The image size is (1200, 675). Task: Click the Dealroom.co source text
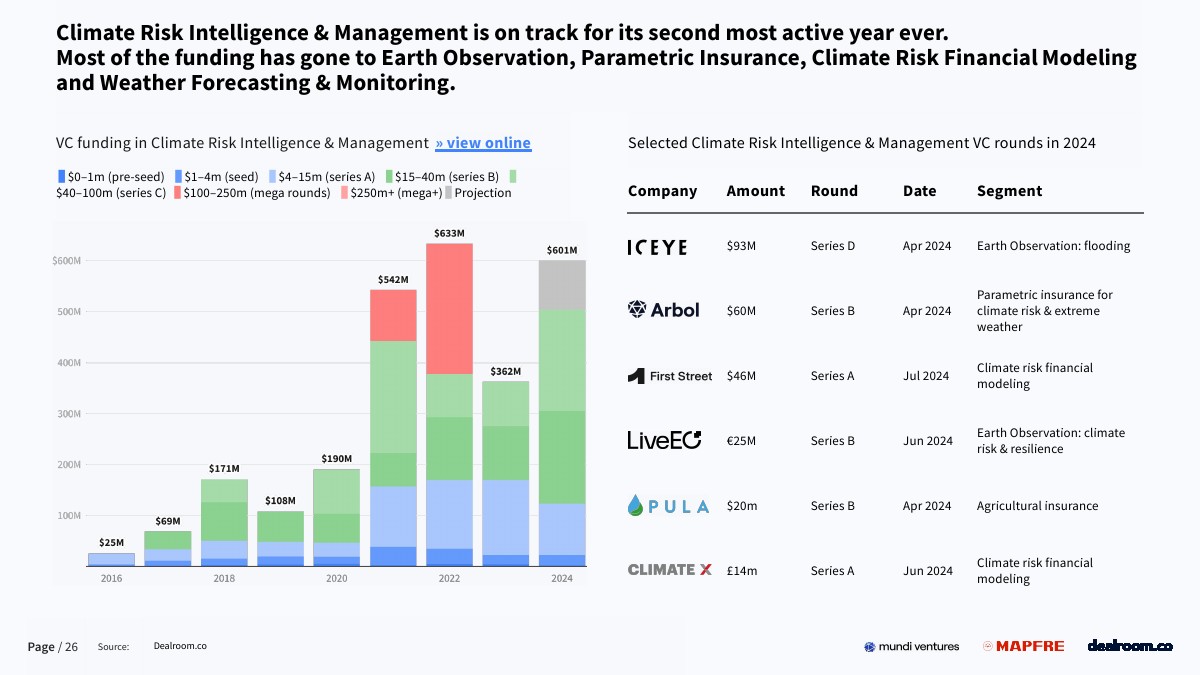(180, 647)
